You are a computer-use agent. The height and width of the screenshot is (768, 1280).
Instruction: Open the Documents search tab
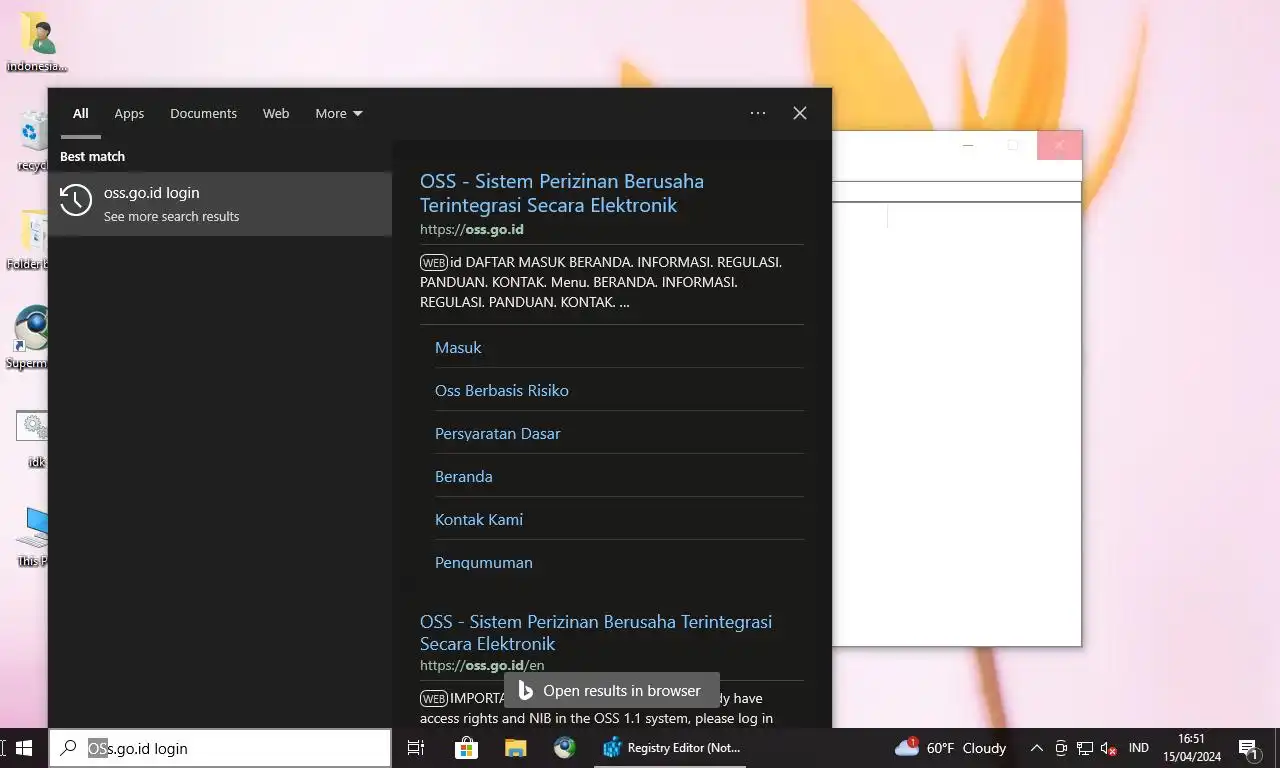203,113
